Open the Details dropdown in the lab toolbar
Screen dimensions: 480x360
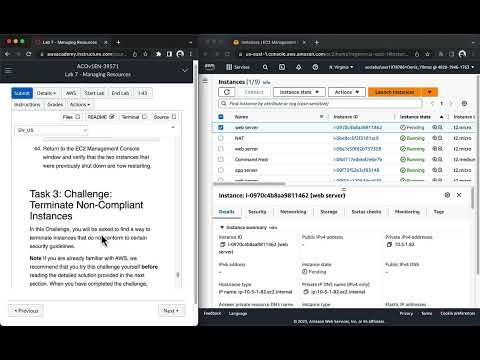[46, 93]
